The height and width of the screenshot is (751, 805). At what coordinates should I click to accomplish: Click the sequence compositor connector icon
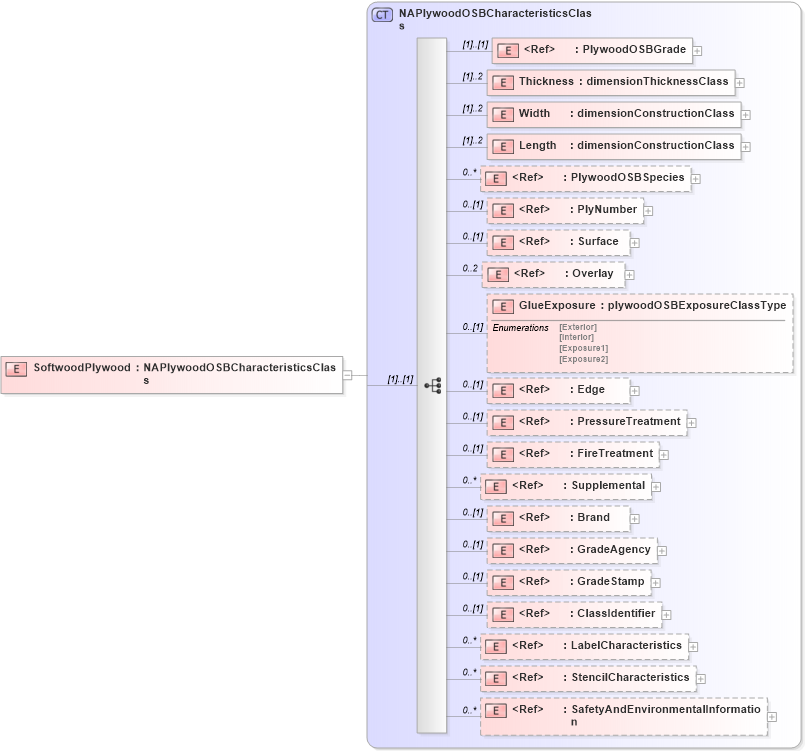(432, 385)
